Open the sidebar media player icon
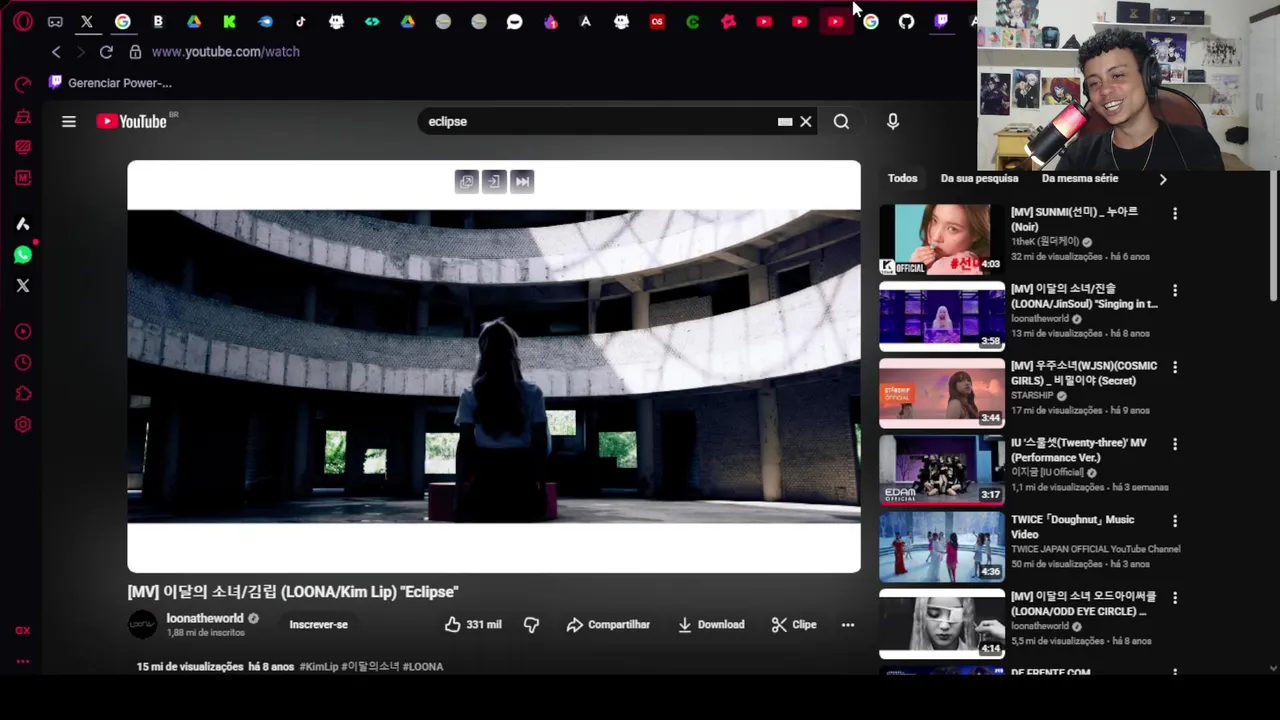The image size is (1280, 720). pos(23,332)
